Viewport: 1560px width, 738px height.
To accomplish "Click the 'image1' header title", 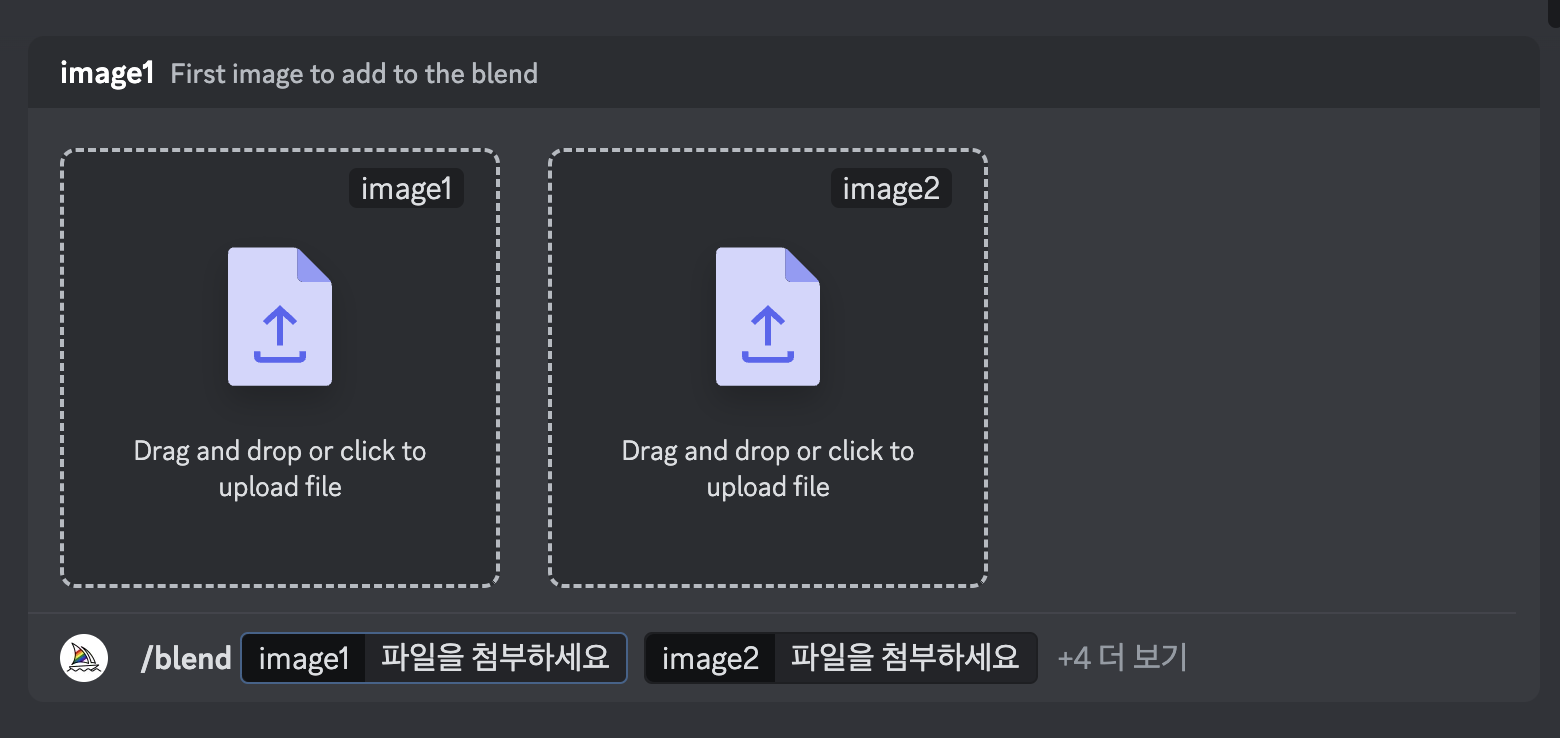I will [107, 74].
